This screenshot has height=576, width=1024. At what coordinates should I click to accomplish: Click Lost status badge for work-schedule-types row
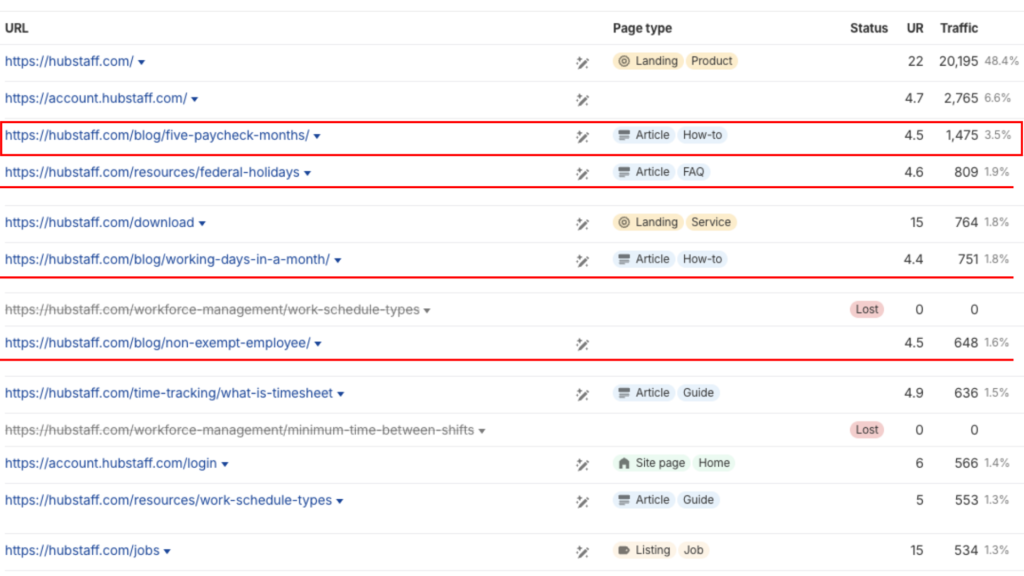pyautogui.click(x=867, y=310)
